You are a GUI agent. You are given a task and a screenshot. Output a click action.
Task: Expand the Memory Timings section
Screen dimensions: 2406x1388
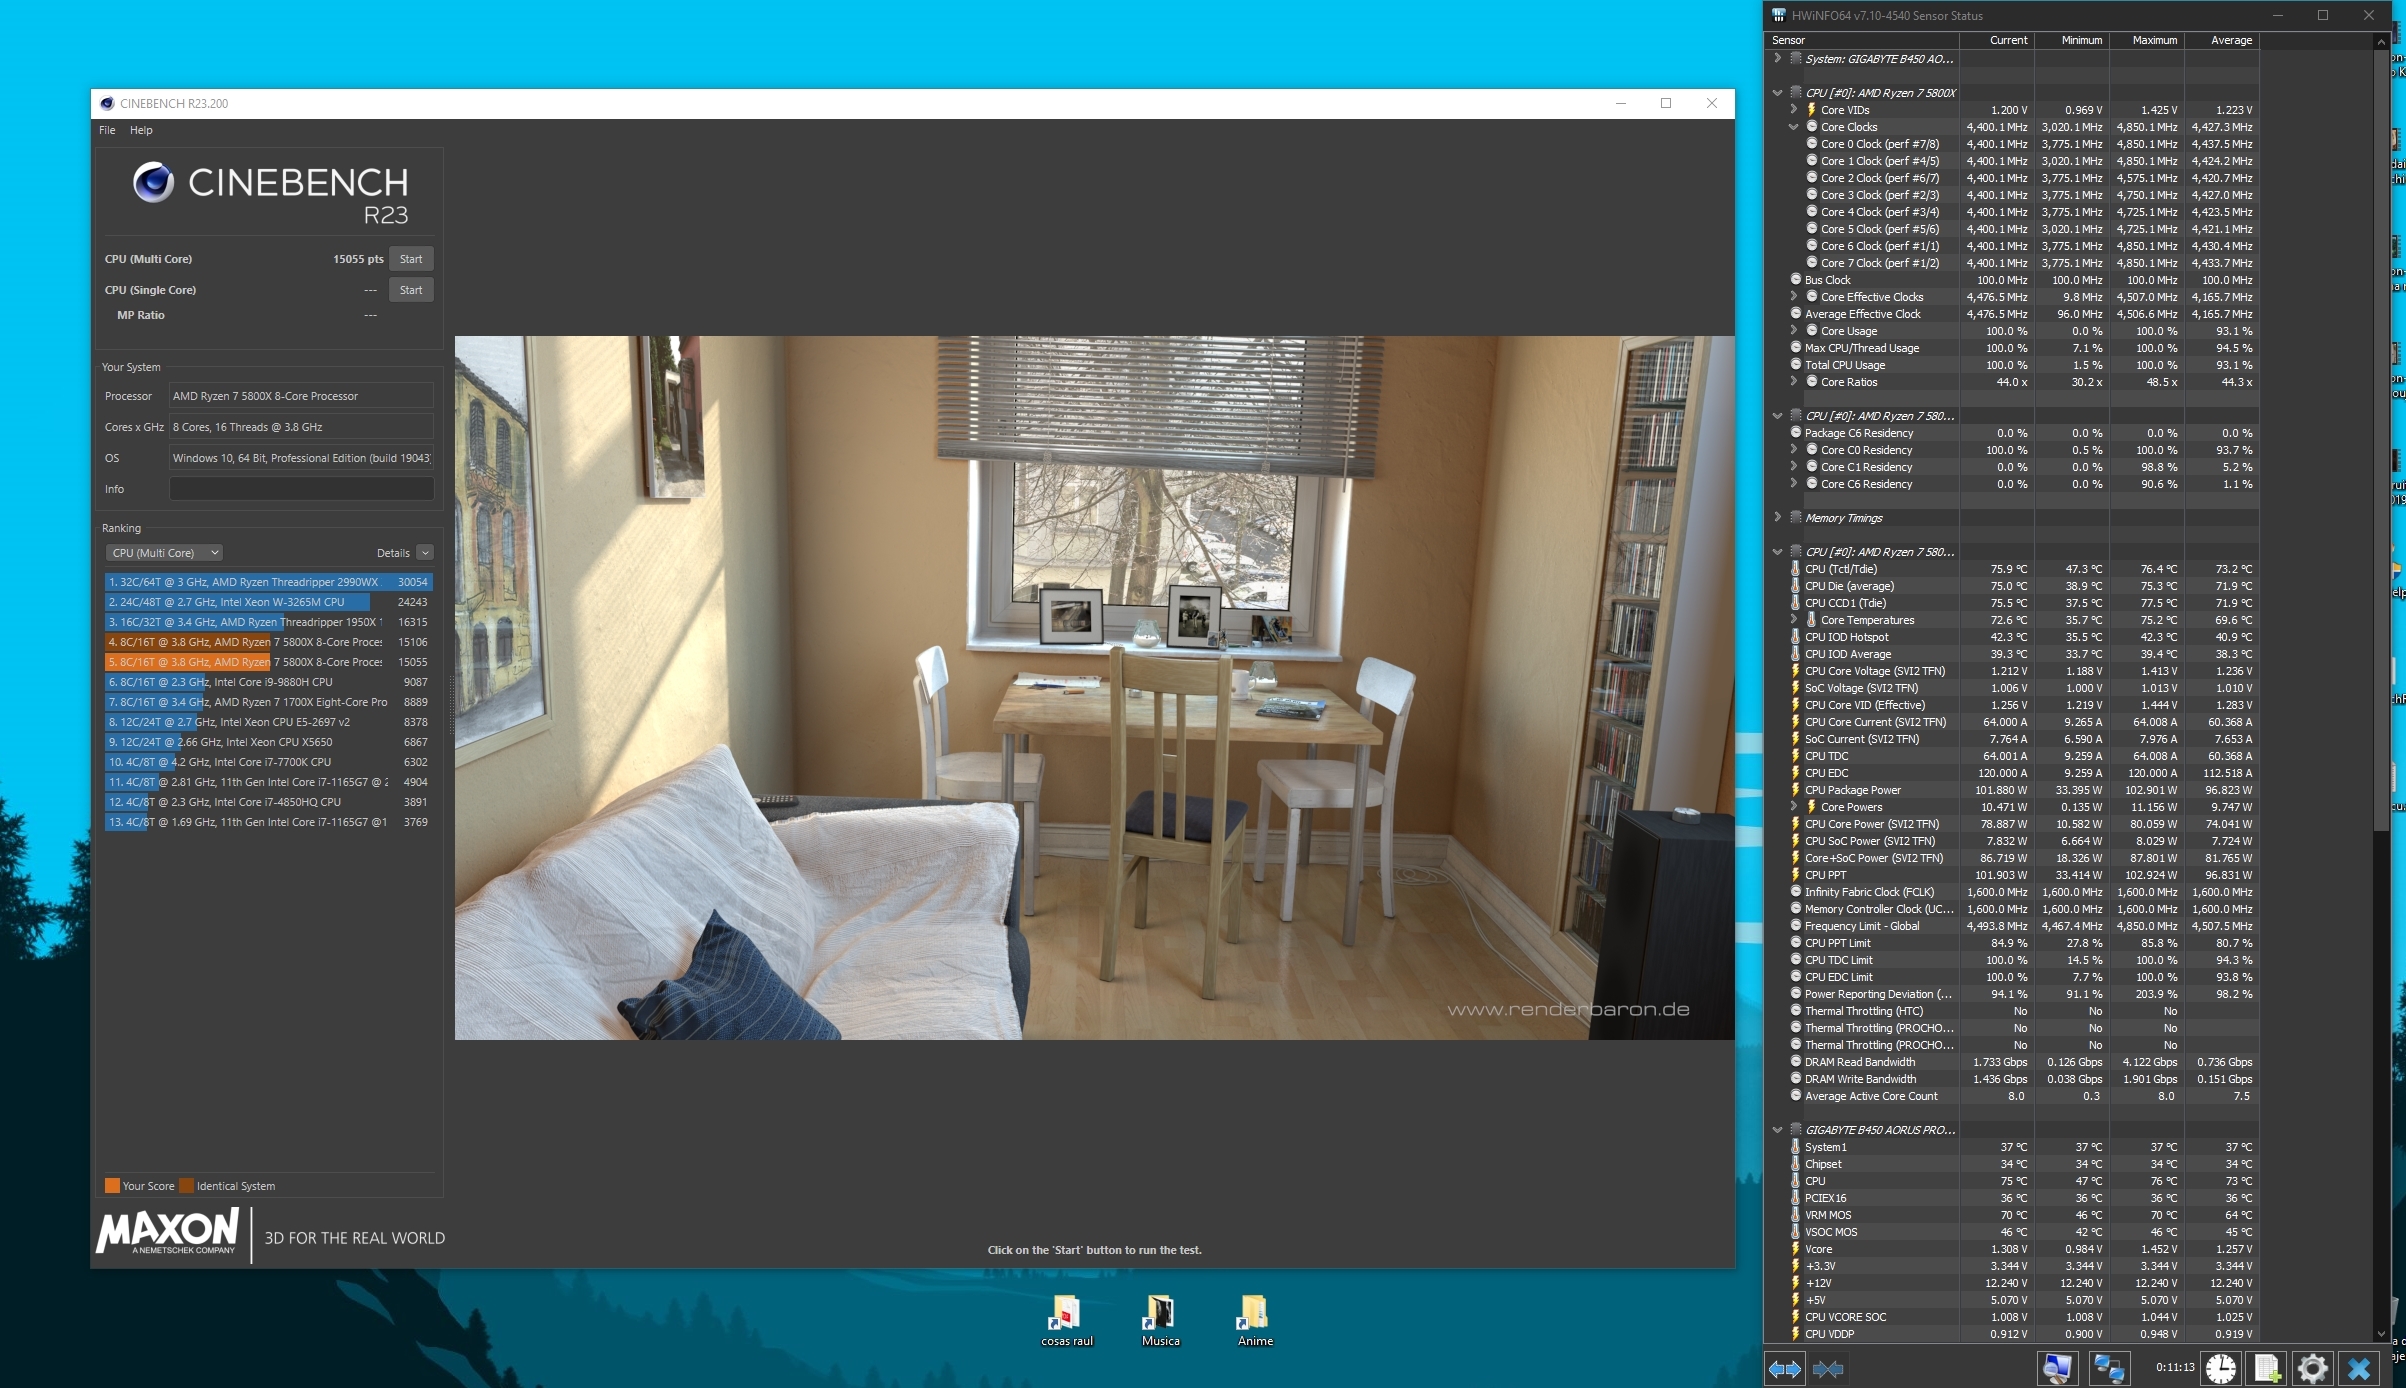(1778, 518)
